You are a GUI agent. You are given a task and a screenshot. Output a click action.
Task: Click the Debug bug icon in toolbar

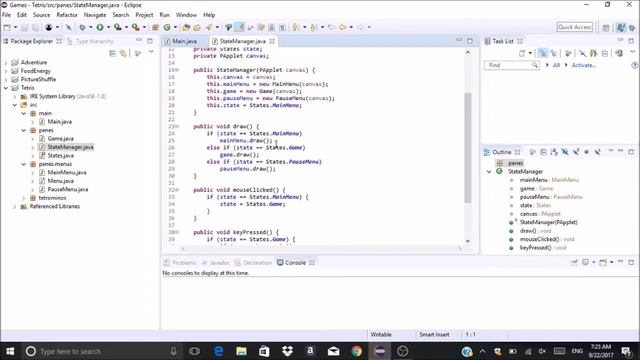click(x=82, y=27)
